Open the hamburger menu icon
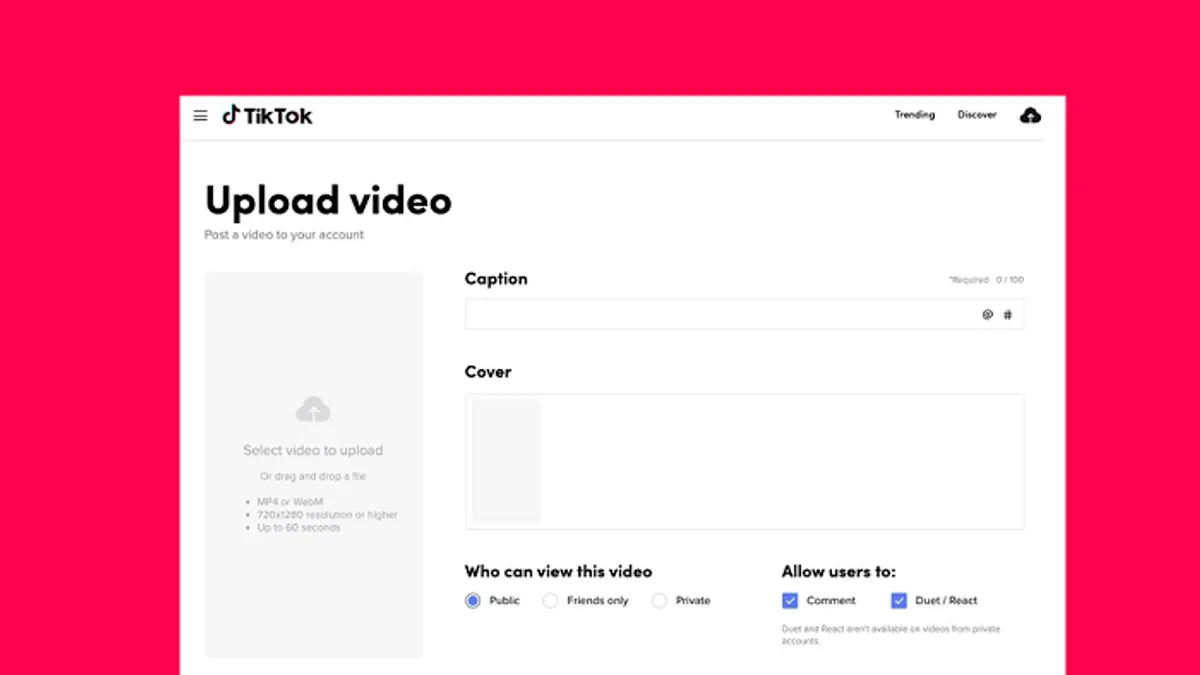1200x675 pixels. [x=200, y=116]
